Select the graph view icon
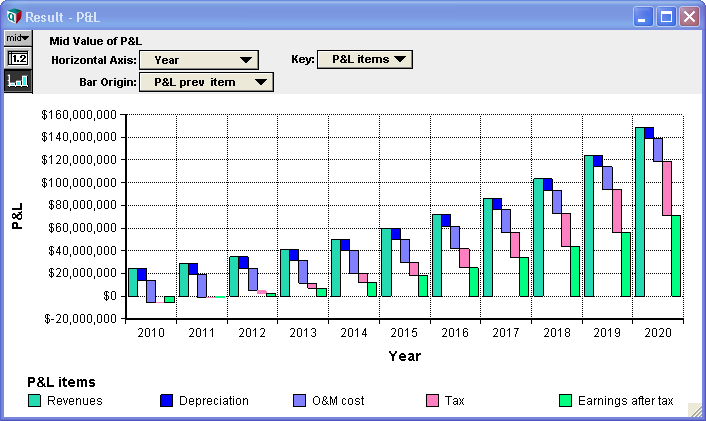Image resolution: width=706 pixels, height=421 pixels. [x=18, y=81]
